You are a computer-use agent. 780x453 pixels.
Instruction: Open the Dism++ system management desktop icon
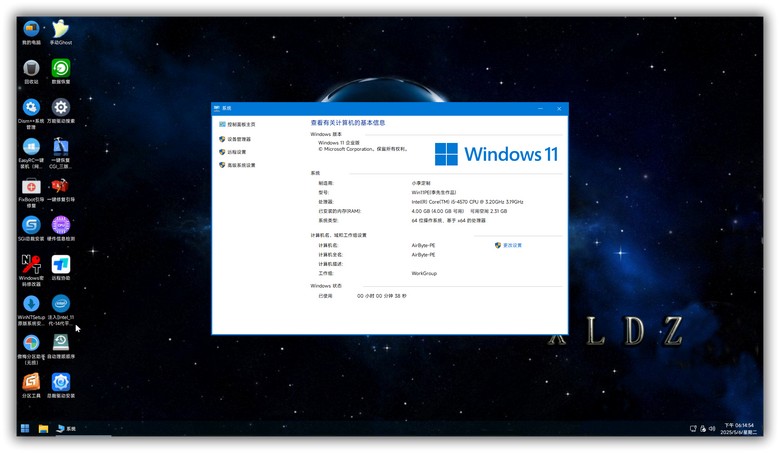click(x=31, y=107)
